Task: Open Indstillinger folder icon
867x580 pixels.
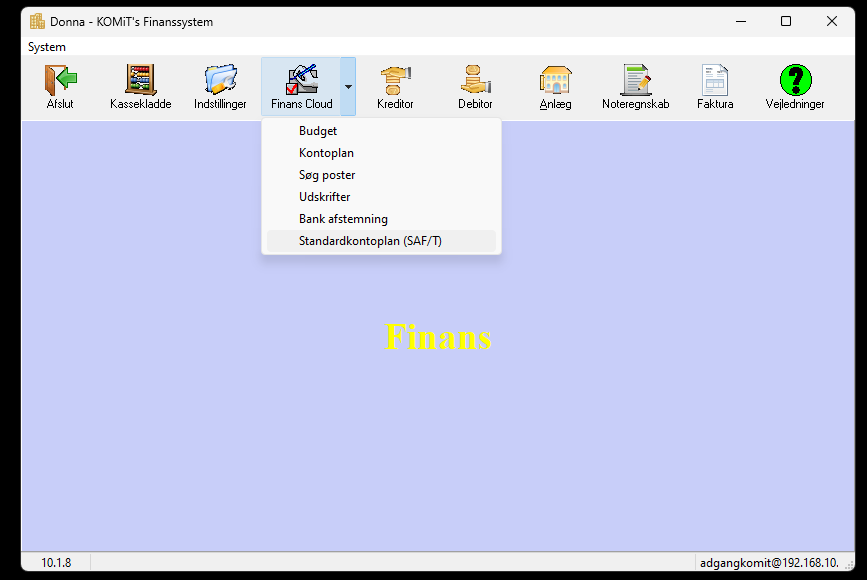Action: coord(220,80)
